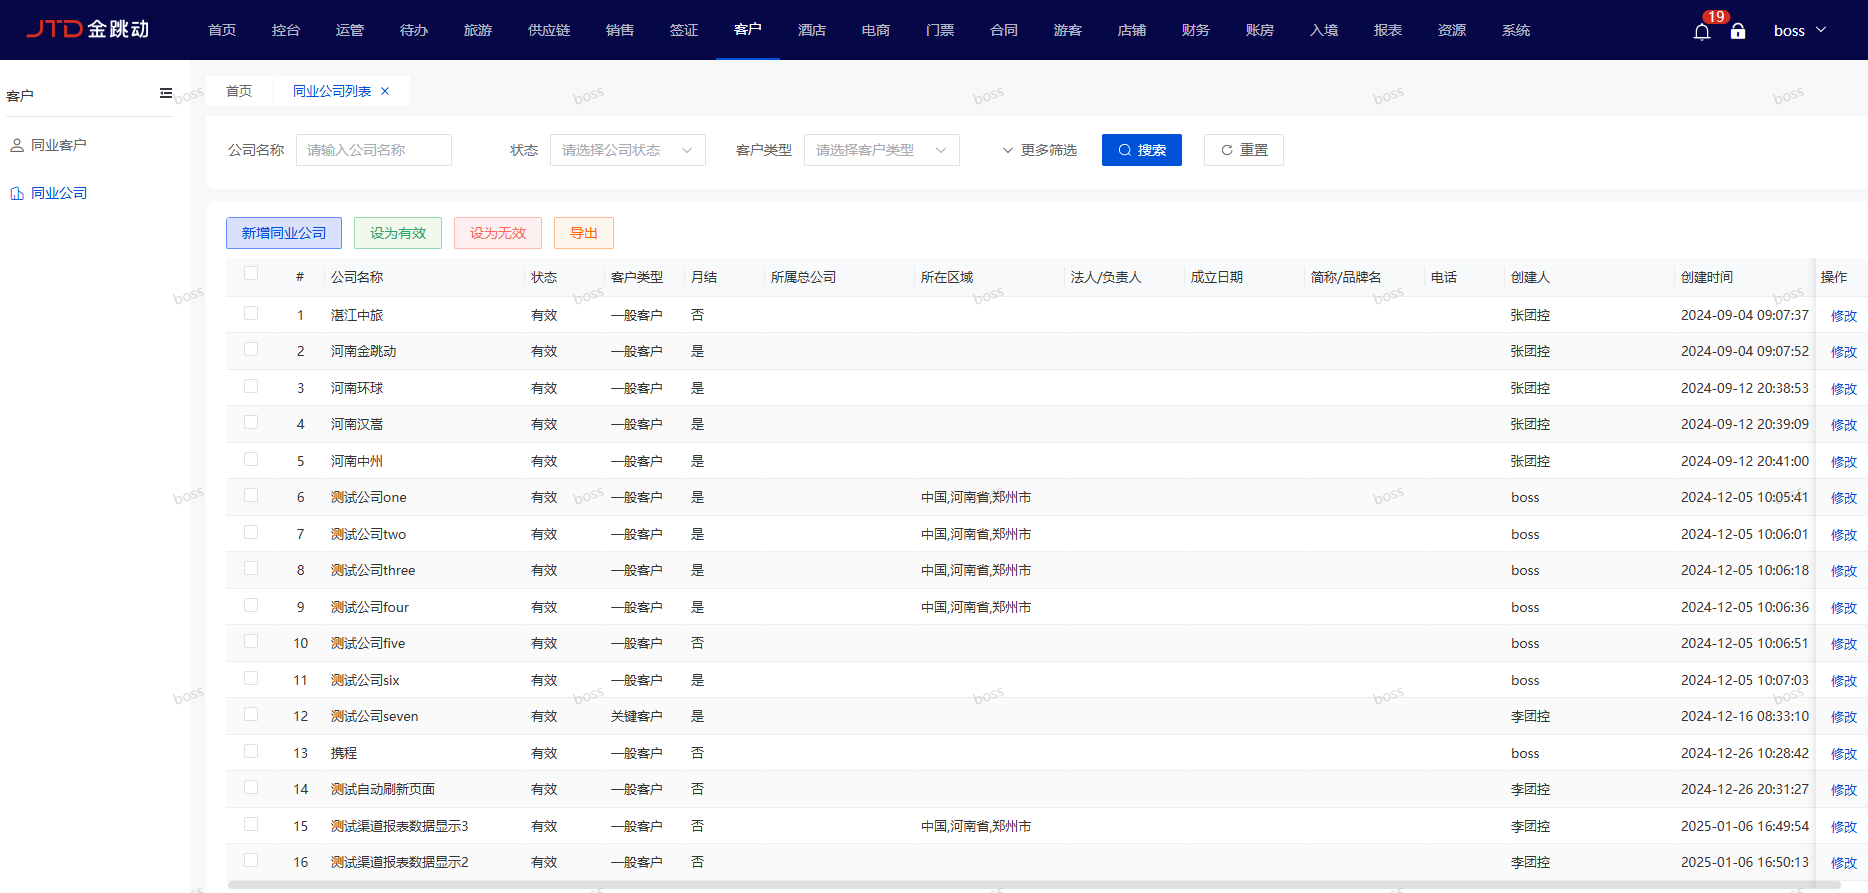Image resolution: width=1868 pixels, height=893 pixels.
Task: Expand the 更多筛选 filters
Action: coord(1039,150)
